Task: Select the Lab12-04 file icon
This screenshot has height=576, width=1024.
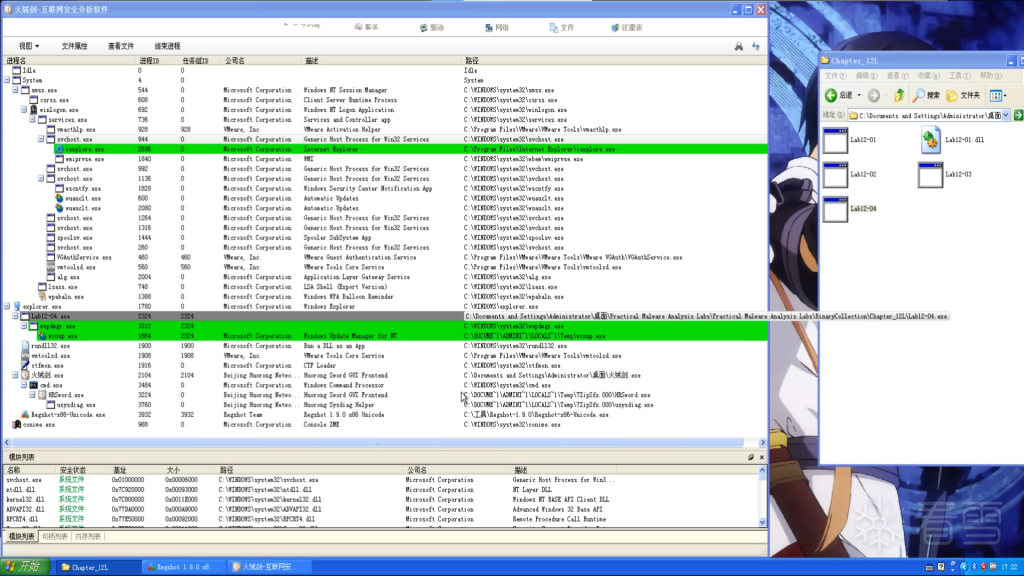Action: (x=835, y=209)
